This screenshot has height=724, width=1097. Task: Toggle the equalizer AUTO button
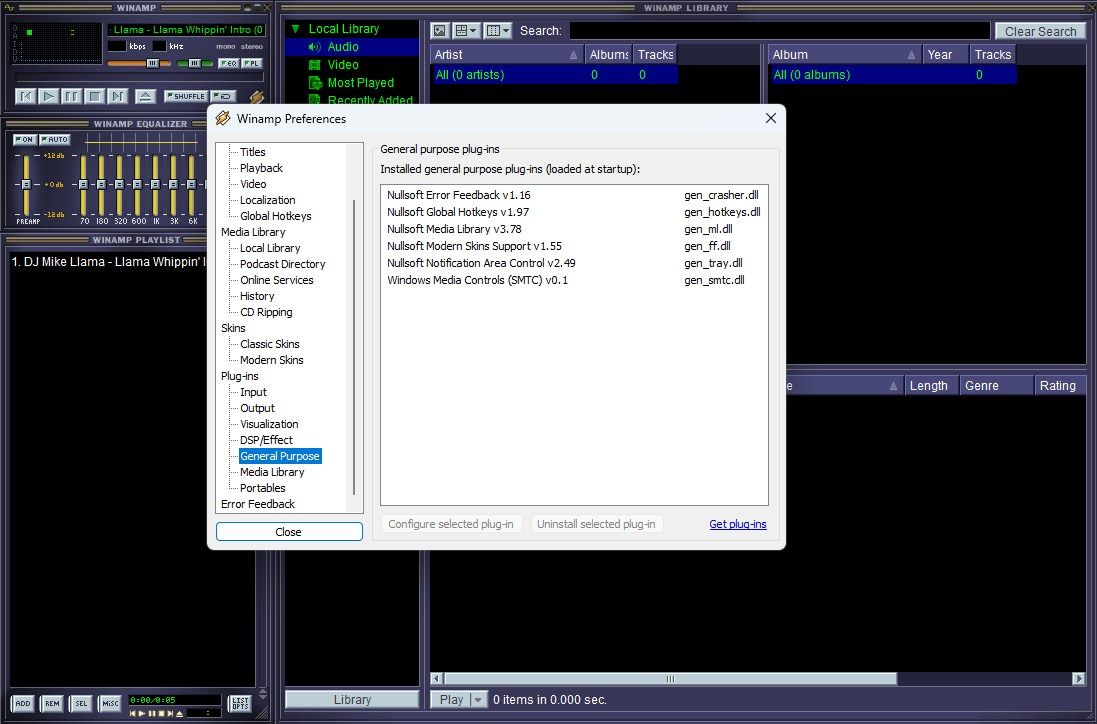pyautogui.click(x=55, y=140)
